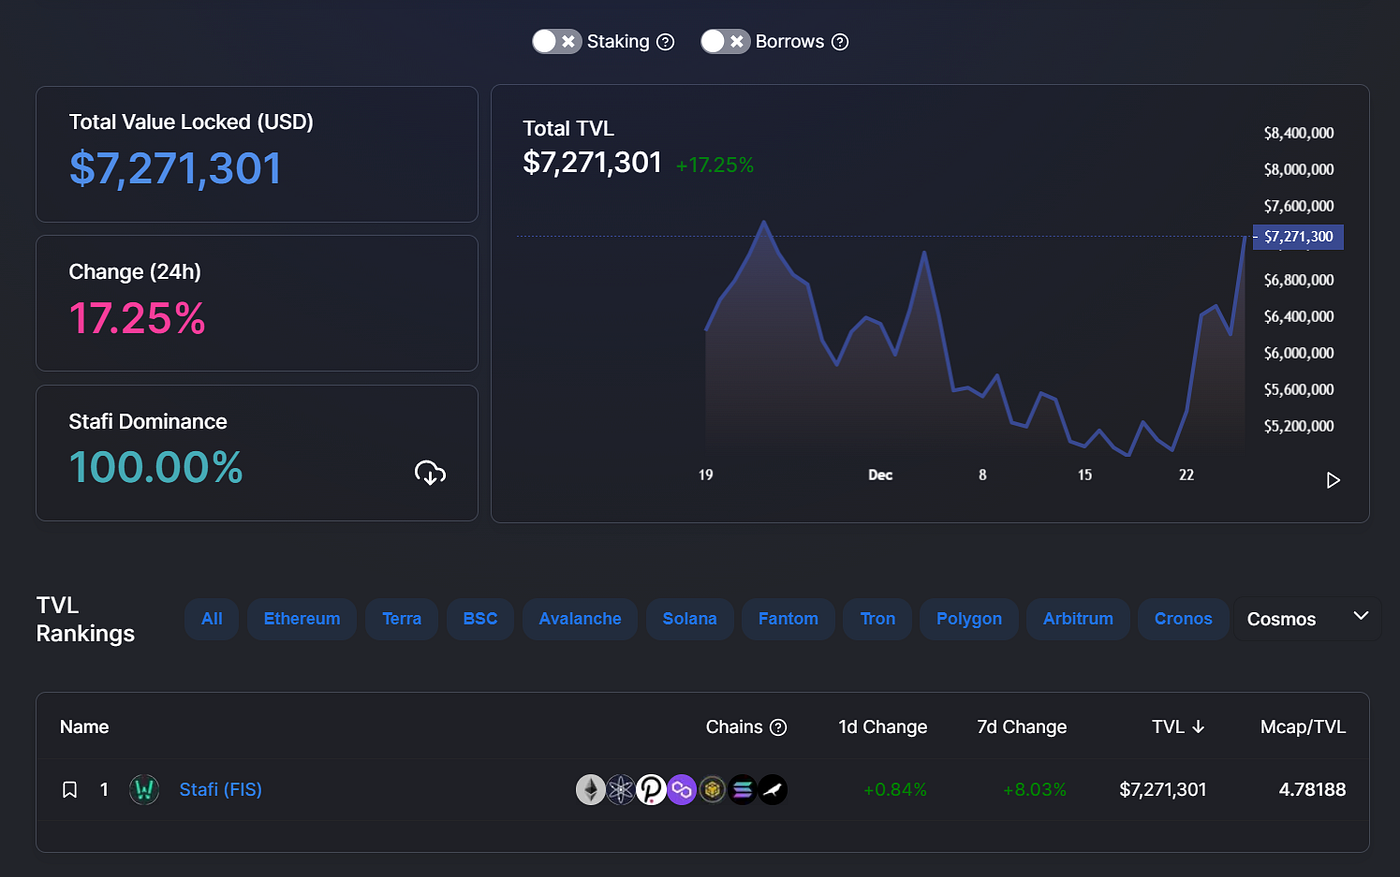The height and width of the screenshot is (877, 1400).
Task: Click the Dec label on chart x-axis
Action: 880,475
